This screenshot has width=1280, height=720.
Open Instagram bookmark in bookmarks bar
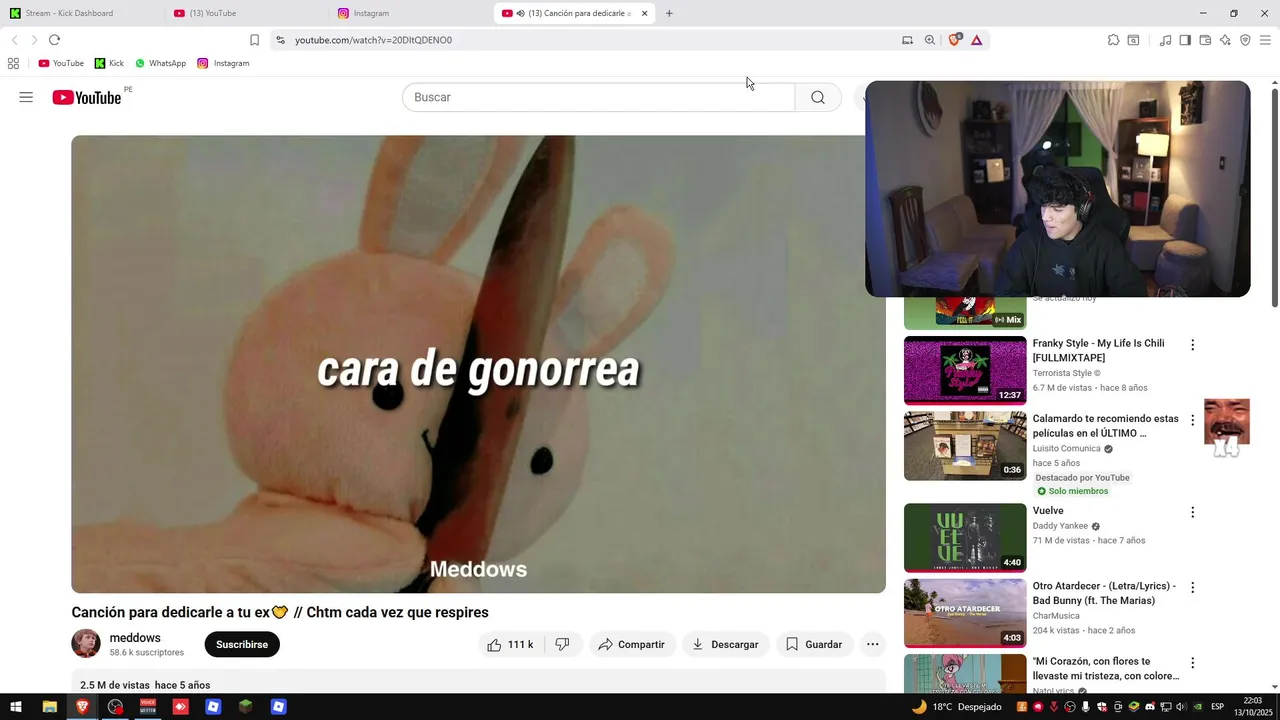pyautogui.click(x=223, y=63)
